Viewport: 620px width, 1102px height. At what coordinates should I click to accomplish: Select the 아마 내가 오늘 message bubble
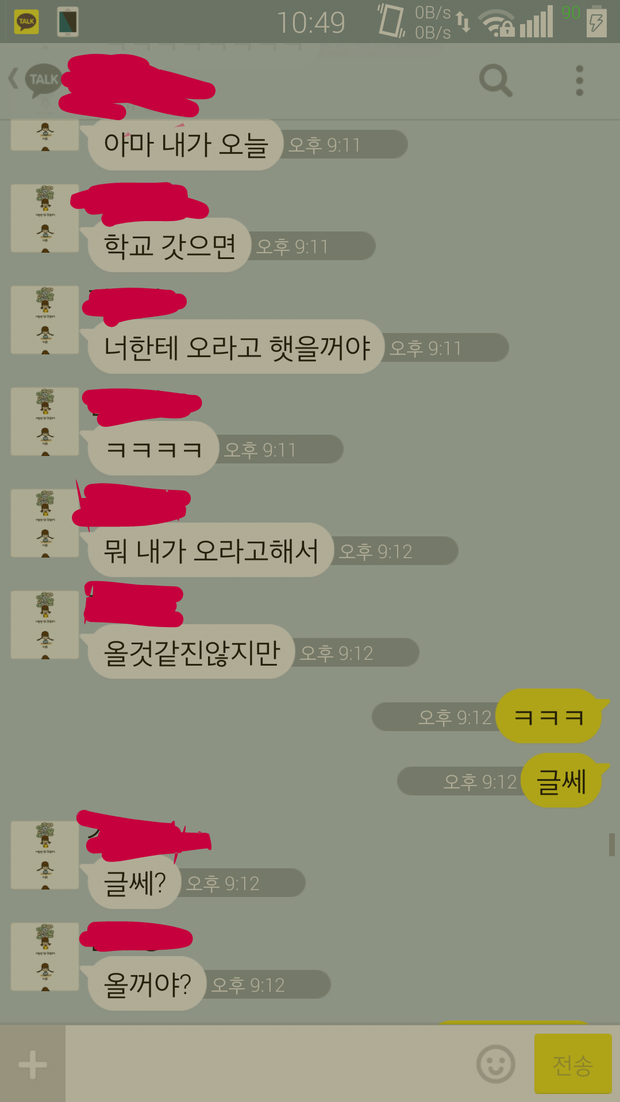pyautogui.click(x=183, y=145)
